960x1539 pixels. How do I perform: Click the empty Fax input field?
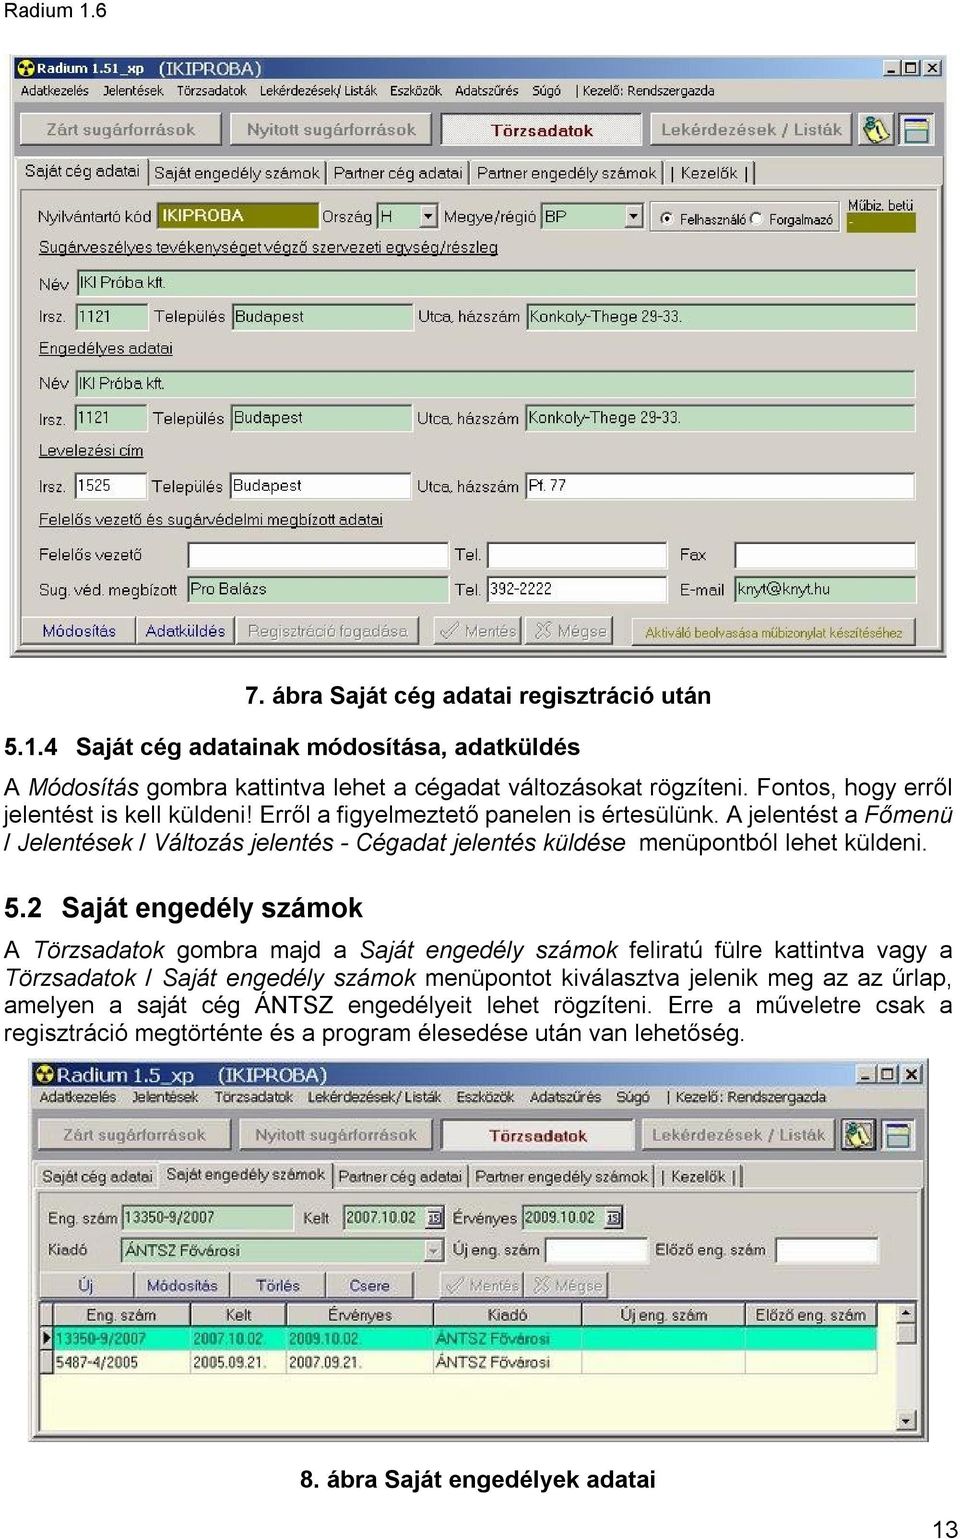[825, 555]
